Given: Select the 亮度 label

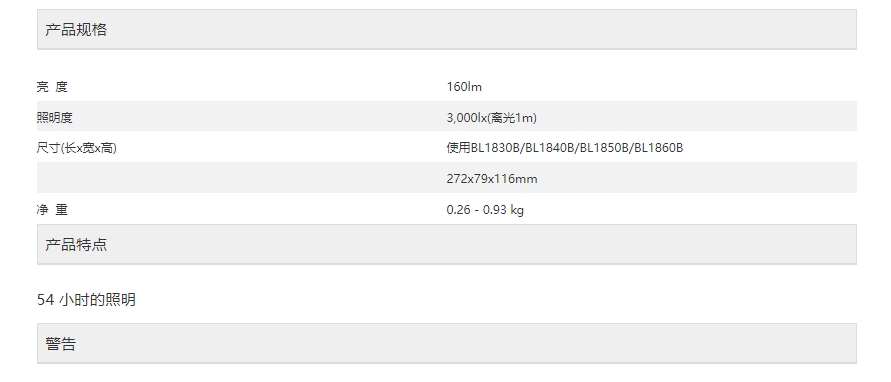Looking at the screenshot, I should coord(52,86).
